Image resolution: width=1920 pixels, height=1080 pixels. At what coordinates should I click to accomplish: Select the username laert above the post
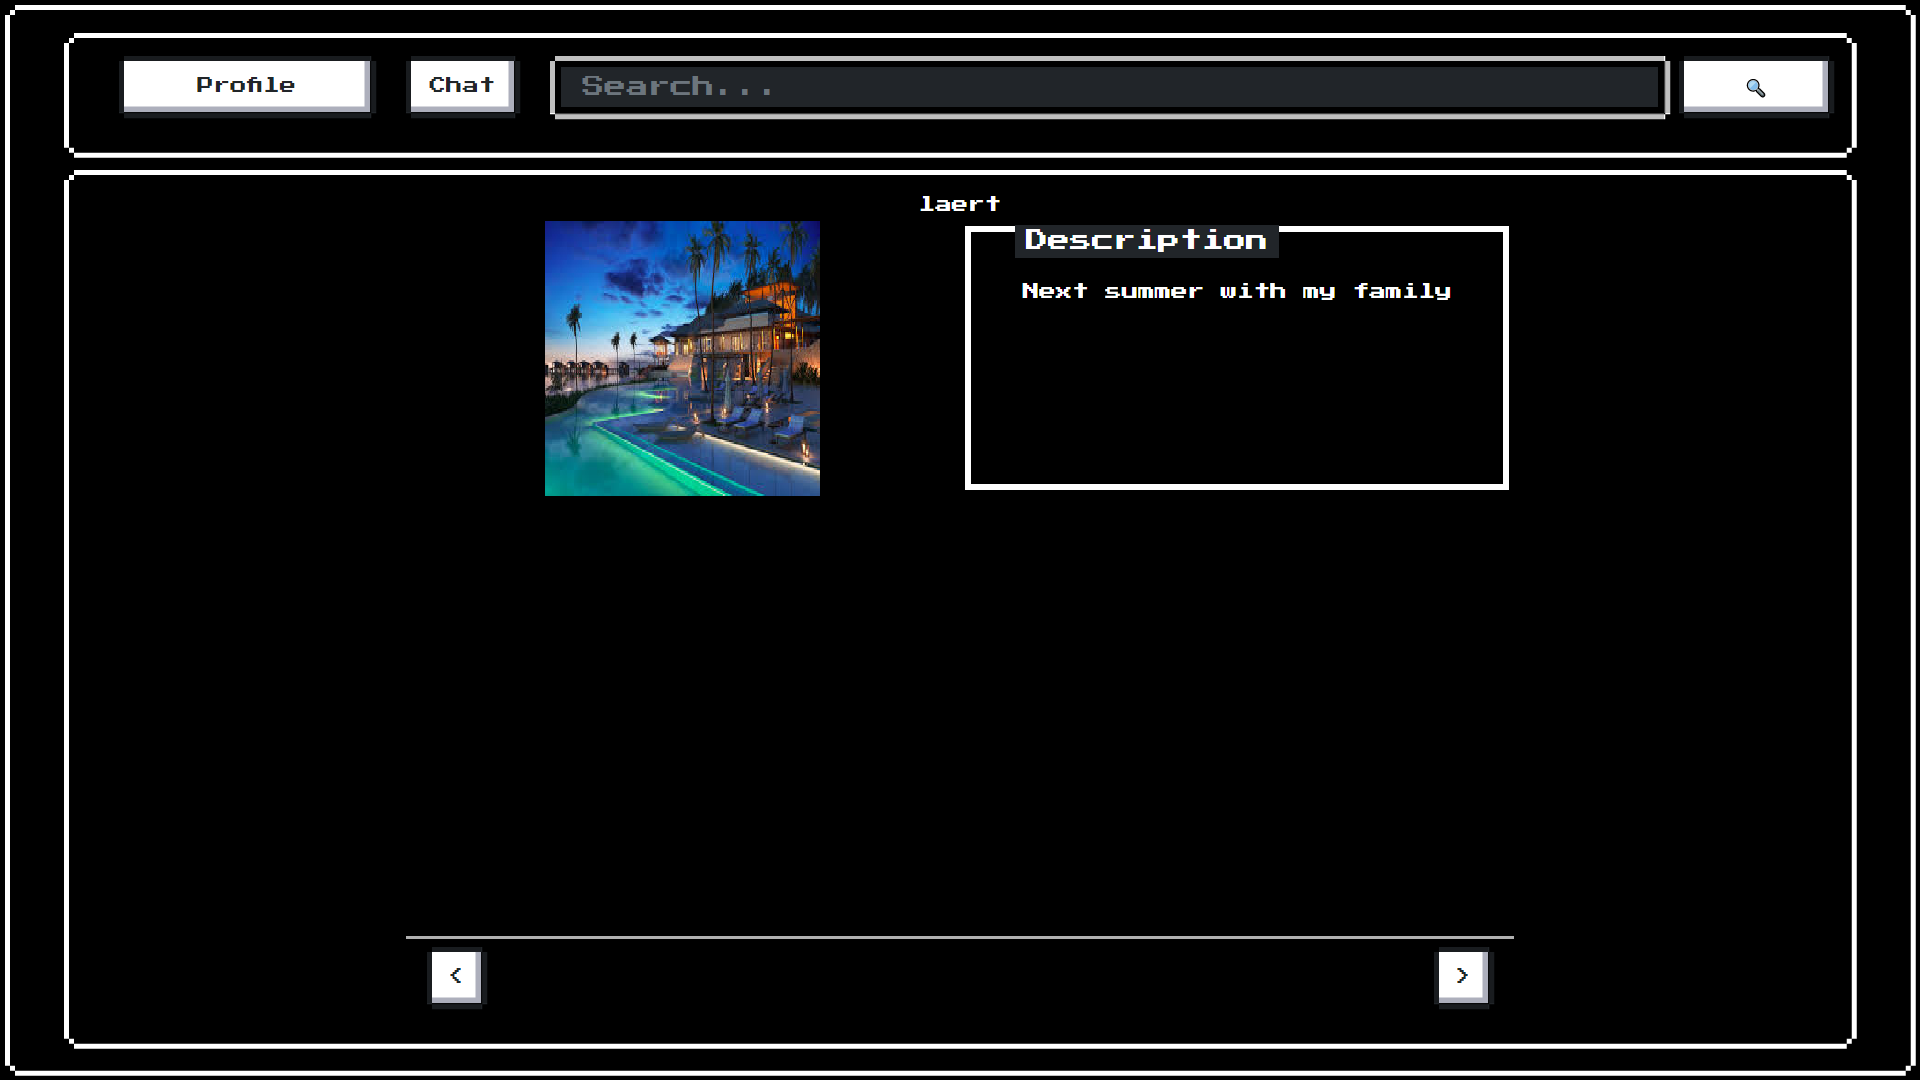coord(959,204)
